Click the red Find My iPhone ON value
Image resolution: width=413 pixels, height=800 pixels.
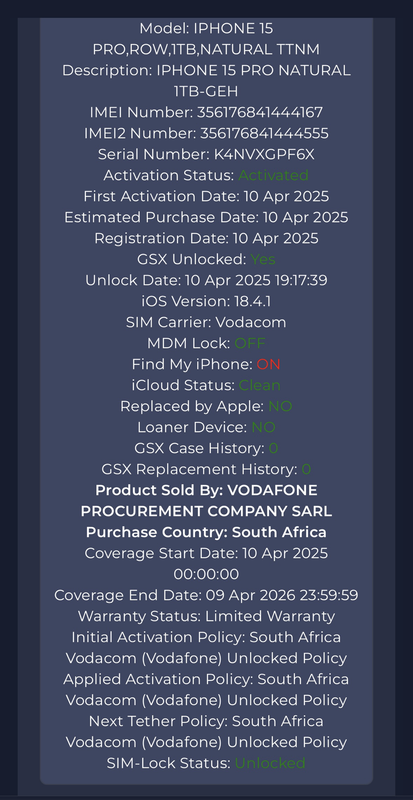point(269,364)
